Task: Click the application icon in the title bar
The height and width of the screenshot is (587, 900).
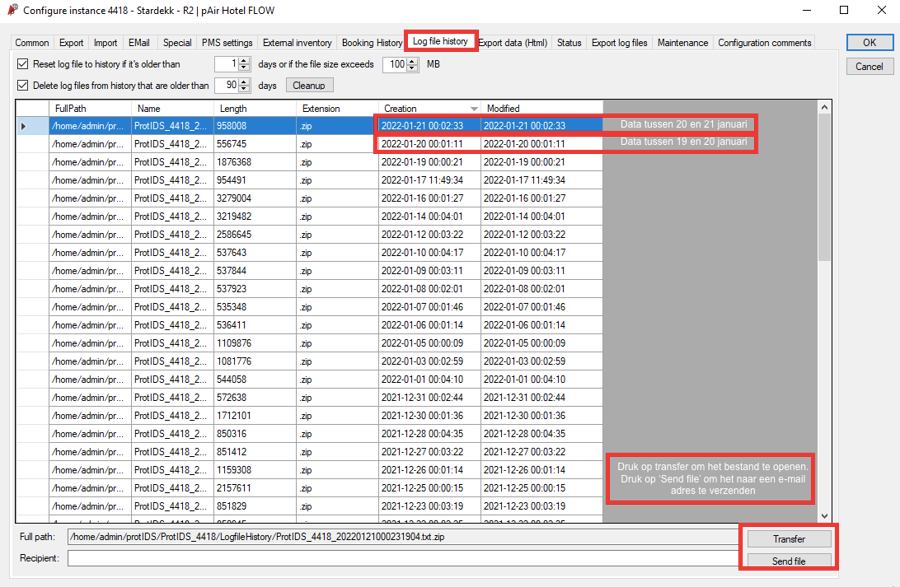Action: [x=12, y=10]
